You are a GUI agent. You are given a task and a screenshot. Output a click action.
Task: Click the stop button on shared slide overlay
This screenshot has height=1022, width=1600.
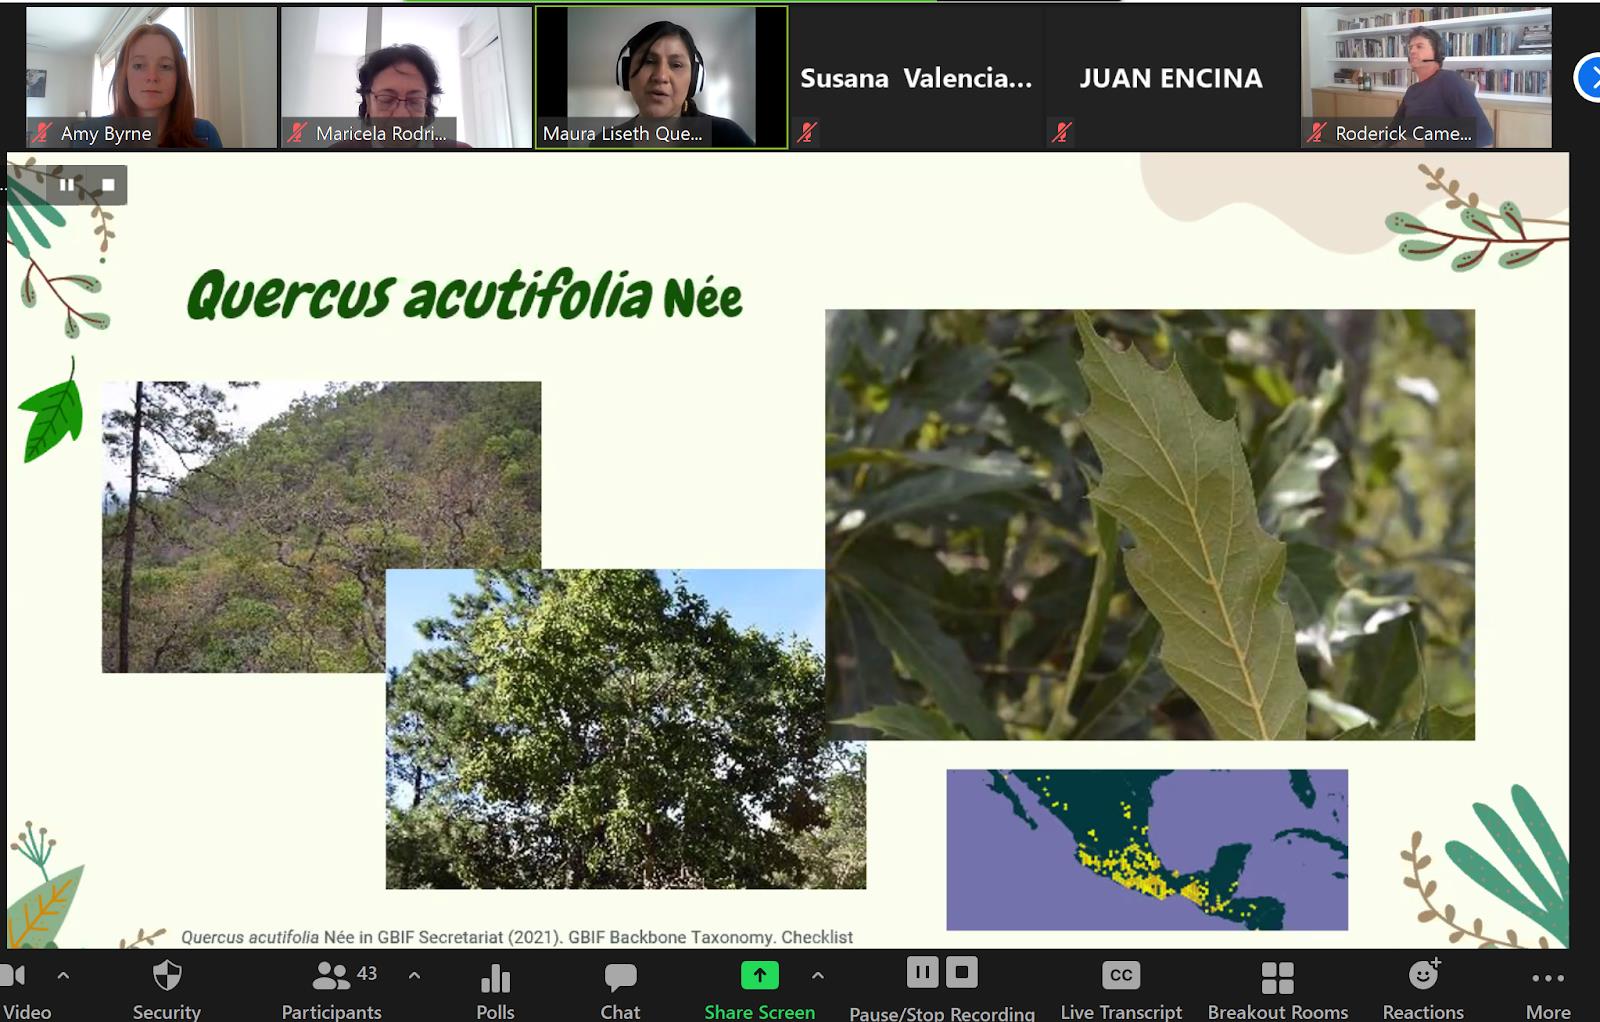[108, 185]
